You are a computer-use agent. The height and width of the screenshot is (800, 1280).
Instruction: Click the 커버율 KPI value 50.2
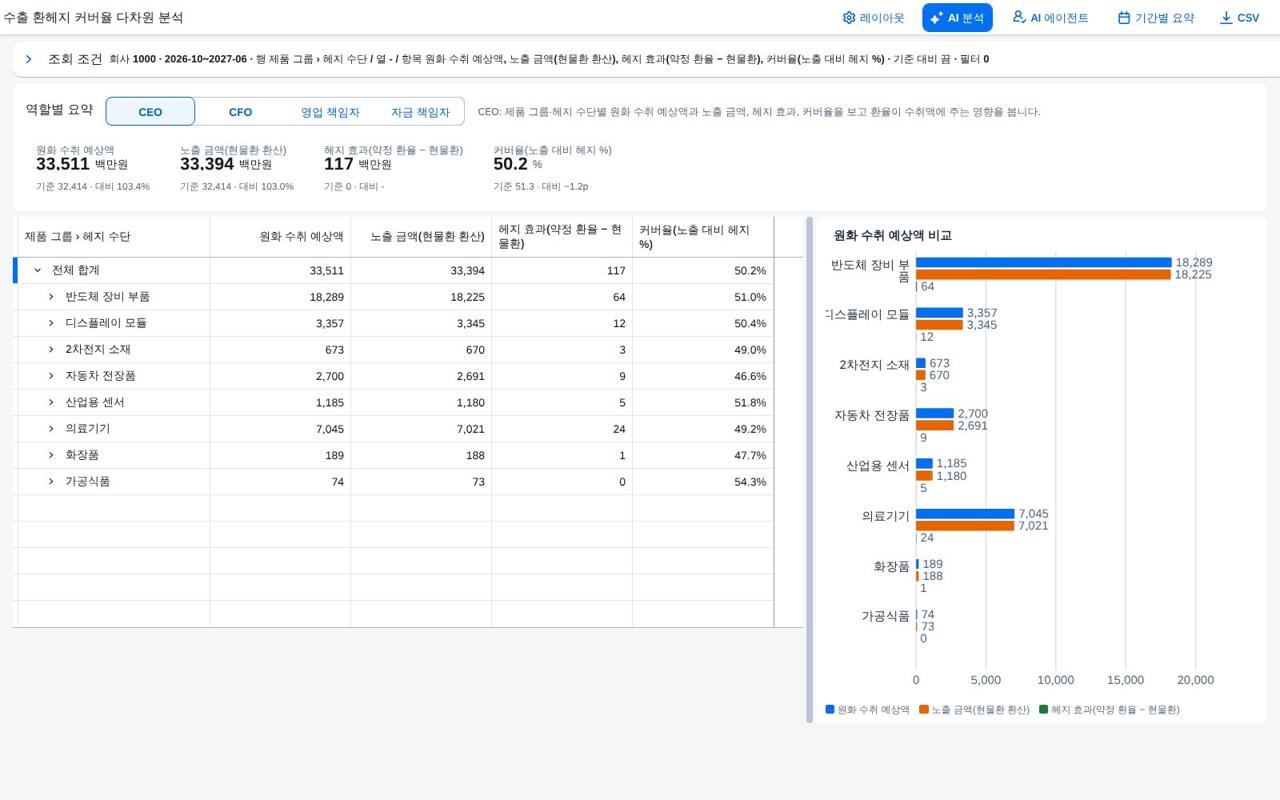point(510,164)
